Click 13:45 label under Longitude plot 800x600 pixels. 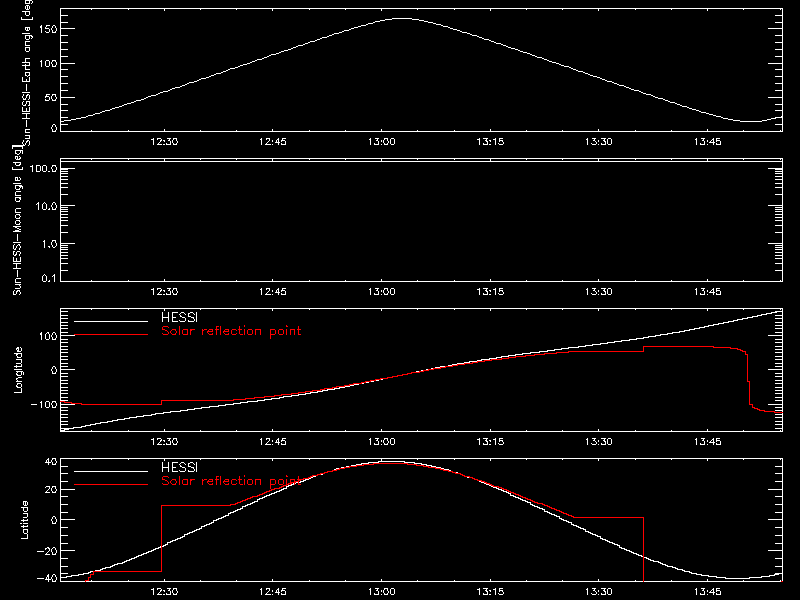coord(708,442)
